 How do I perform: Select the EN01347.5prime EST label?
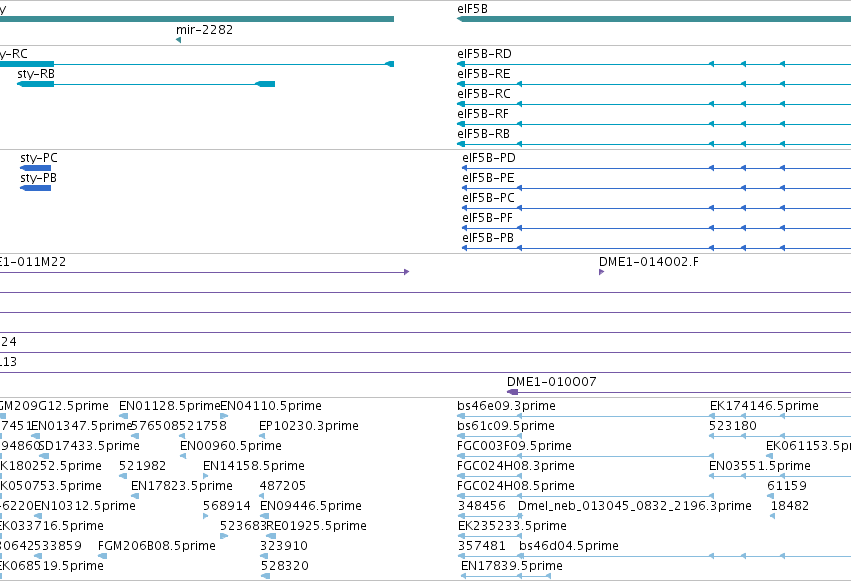81,426
